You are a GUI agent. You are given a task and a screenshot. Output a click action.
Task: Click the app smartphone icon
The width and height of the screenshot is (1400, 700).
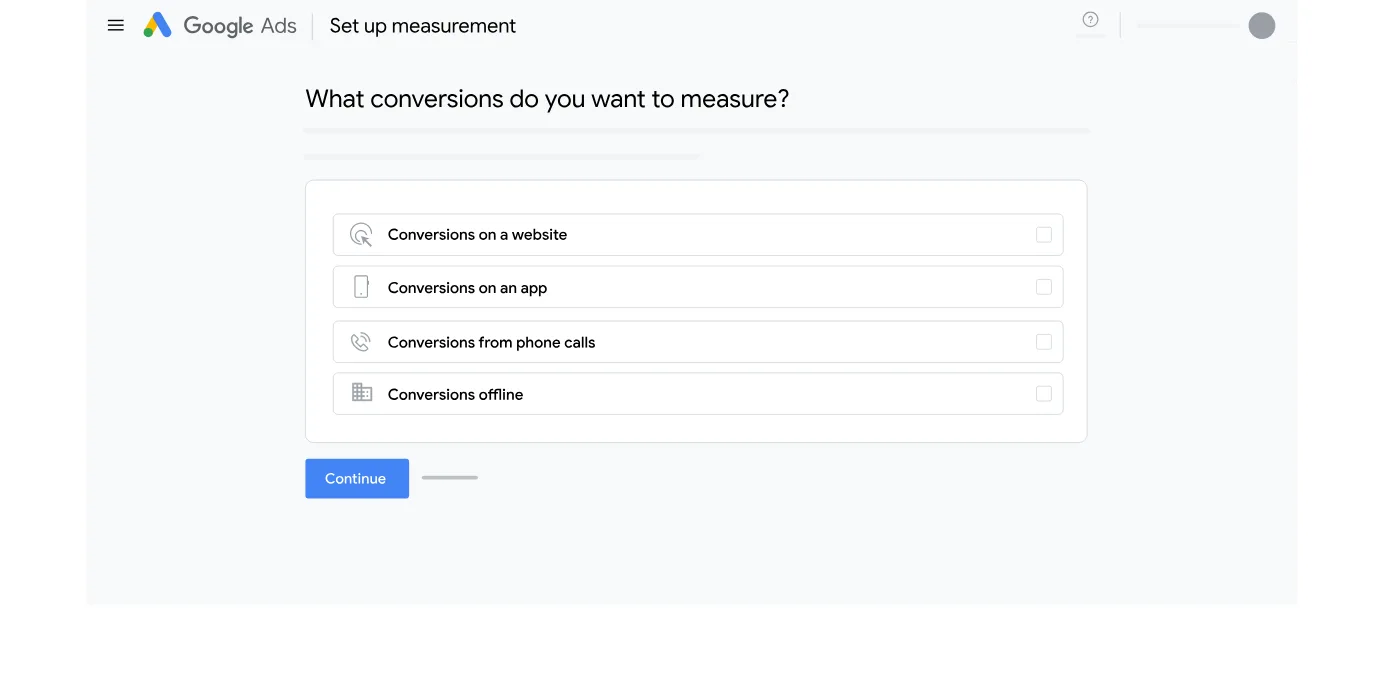(361, 287)
